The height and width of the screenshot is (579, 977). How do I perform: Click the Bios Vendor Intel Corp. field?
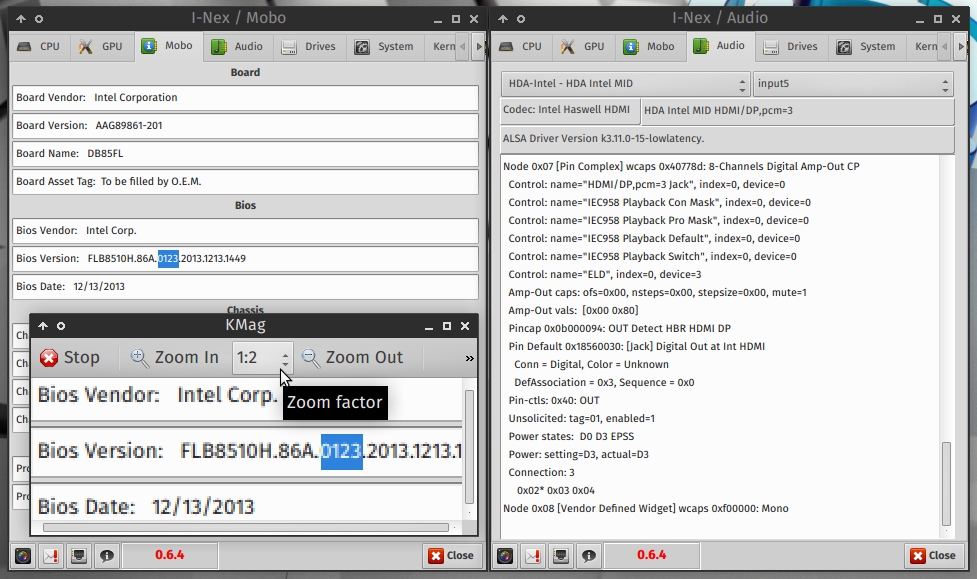pos(245,231)
